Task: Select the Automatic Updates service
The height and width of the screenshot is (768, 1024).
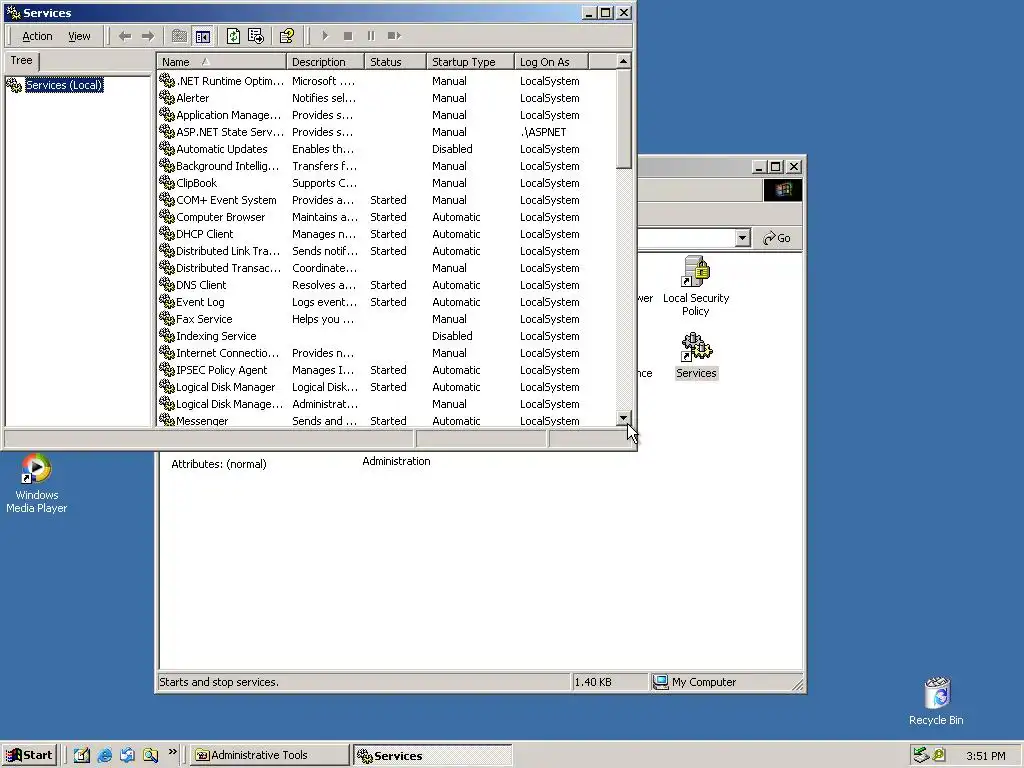Action: coord(221,149)
